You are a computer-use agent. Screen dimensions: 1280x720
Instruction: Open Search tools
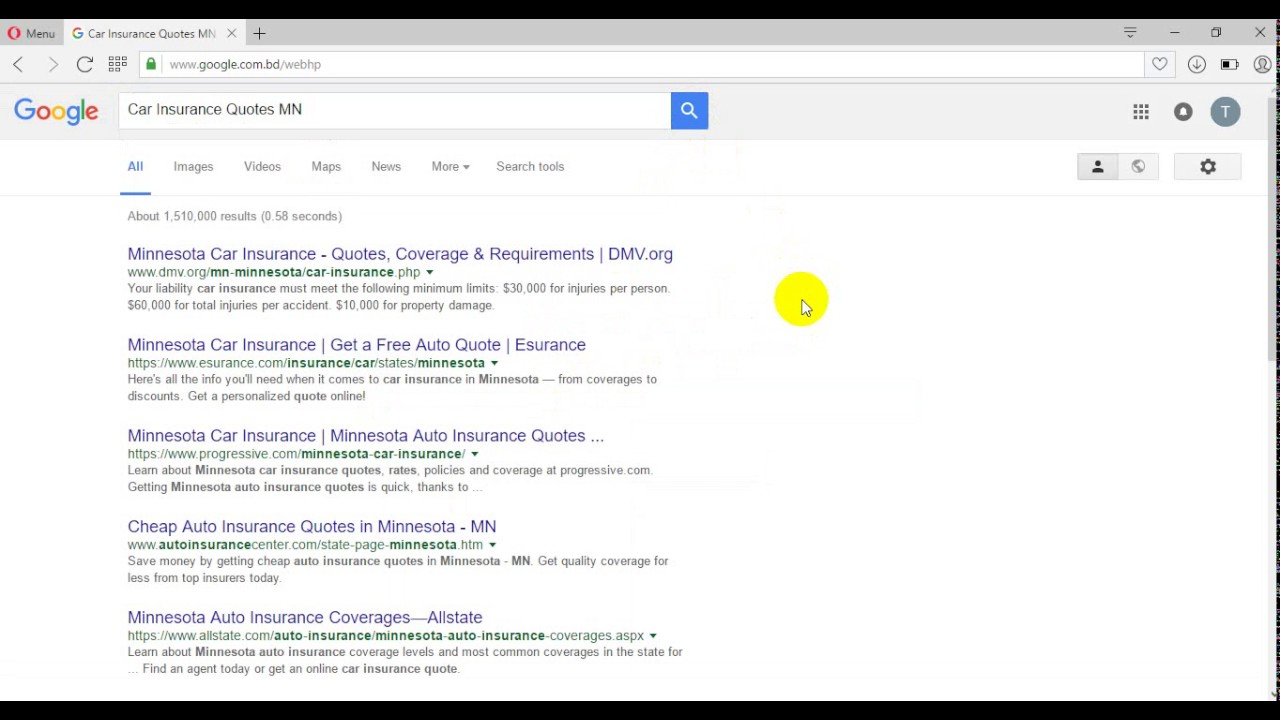(x=530, y=167)
